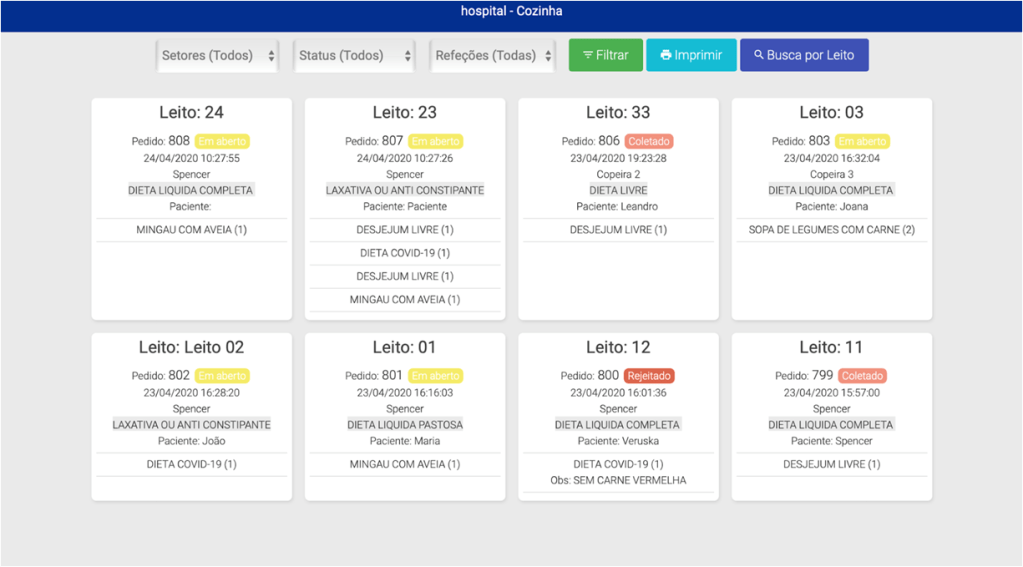The width and height of the screenshot is (1023, 567).
Task: Click the Busca por Leito button label
Action: click(810, 56)
